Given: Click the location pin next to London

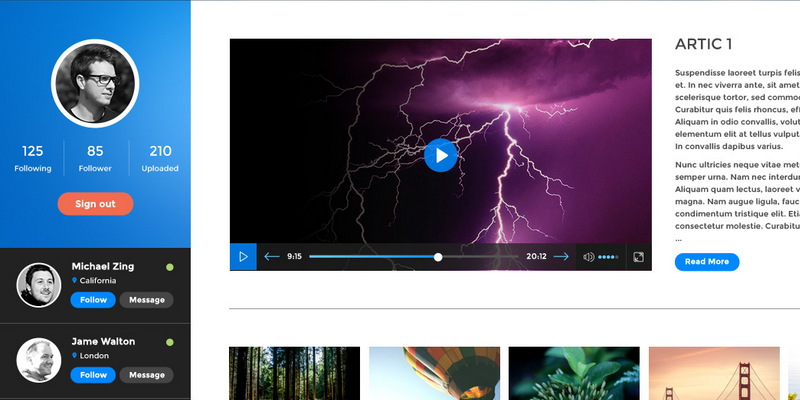Looking at the screenshot, I should click(74, 355).
